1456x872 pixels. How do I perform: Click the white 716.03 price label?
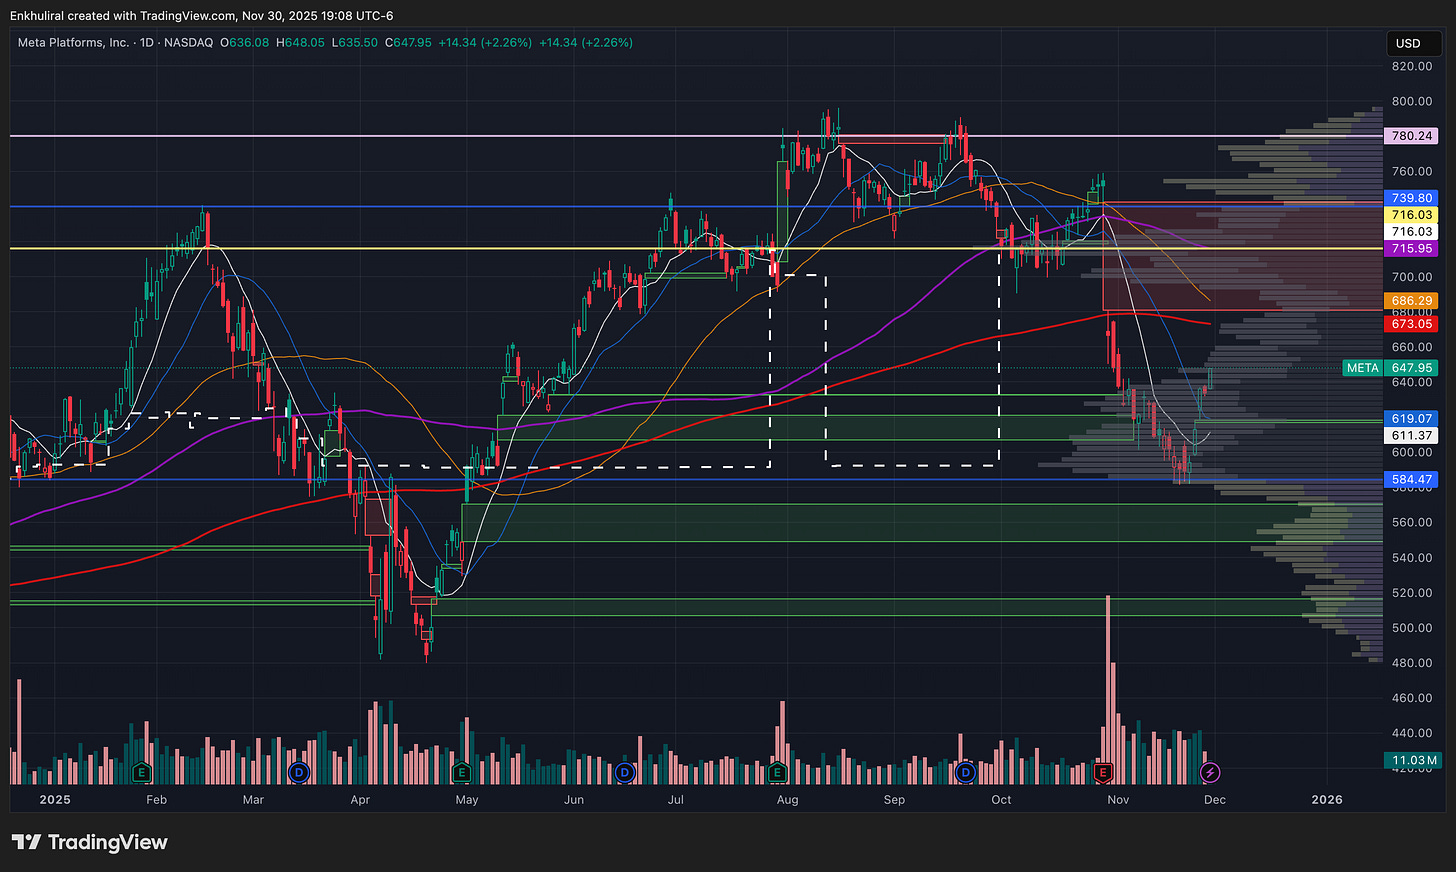[x=1411, y=232]
